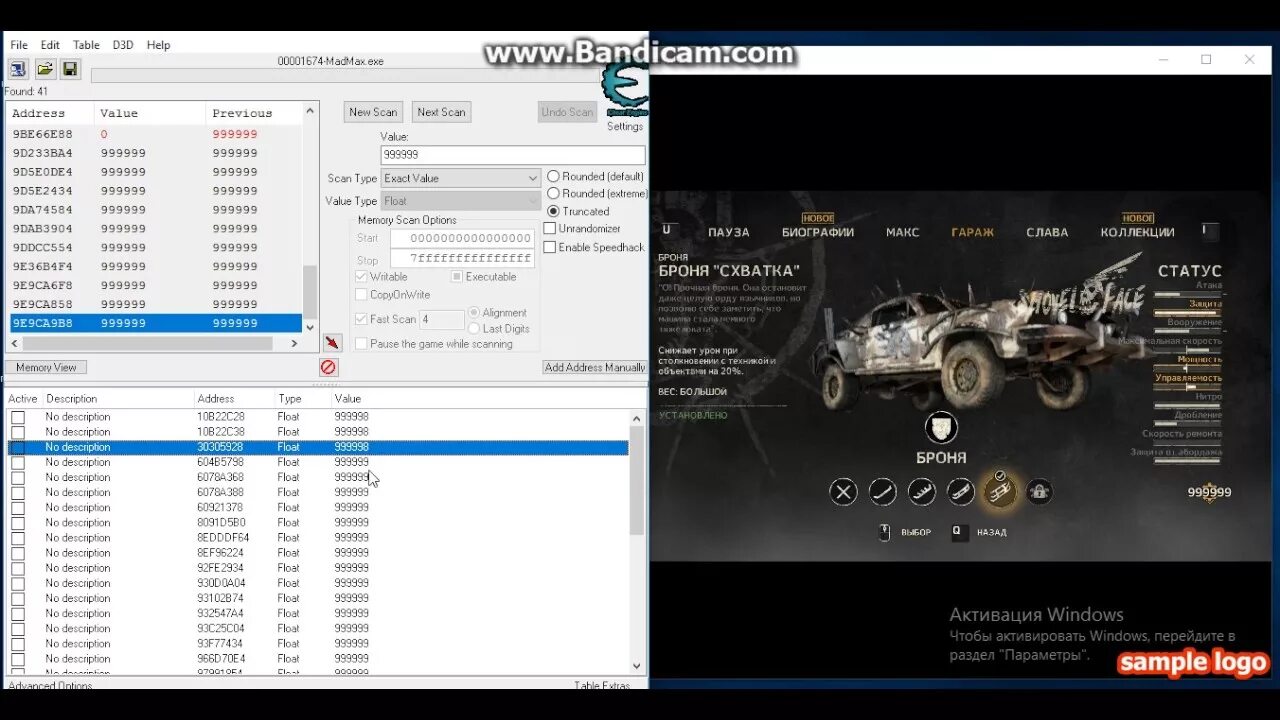Open the Table menu

pos(86,45)
